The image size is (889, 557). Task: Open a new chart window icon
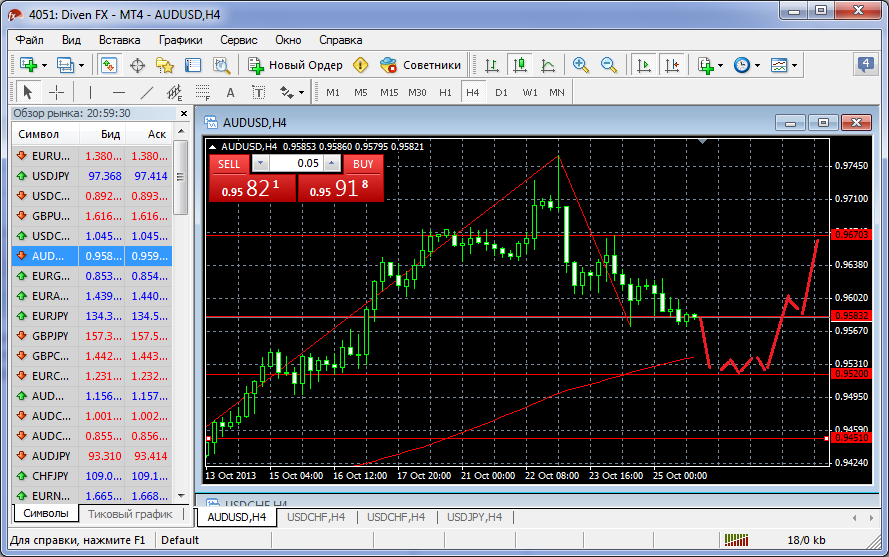[x=28, y=65]
